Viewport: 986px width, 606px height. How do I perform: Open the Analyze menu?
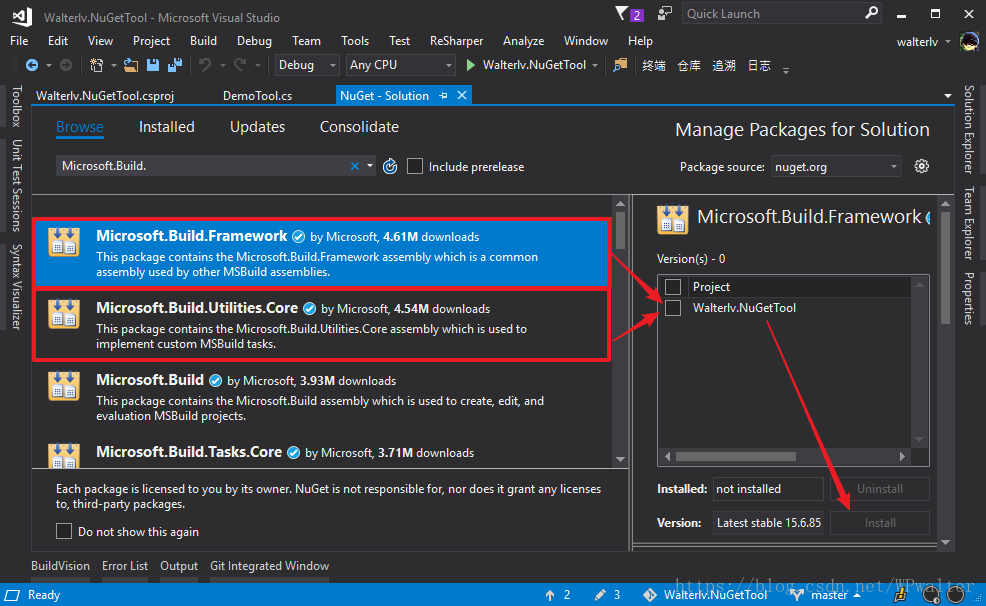click(x=523, y=41)
